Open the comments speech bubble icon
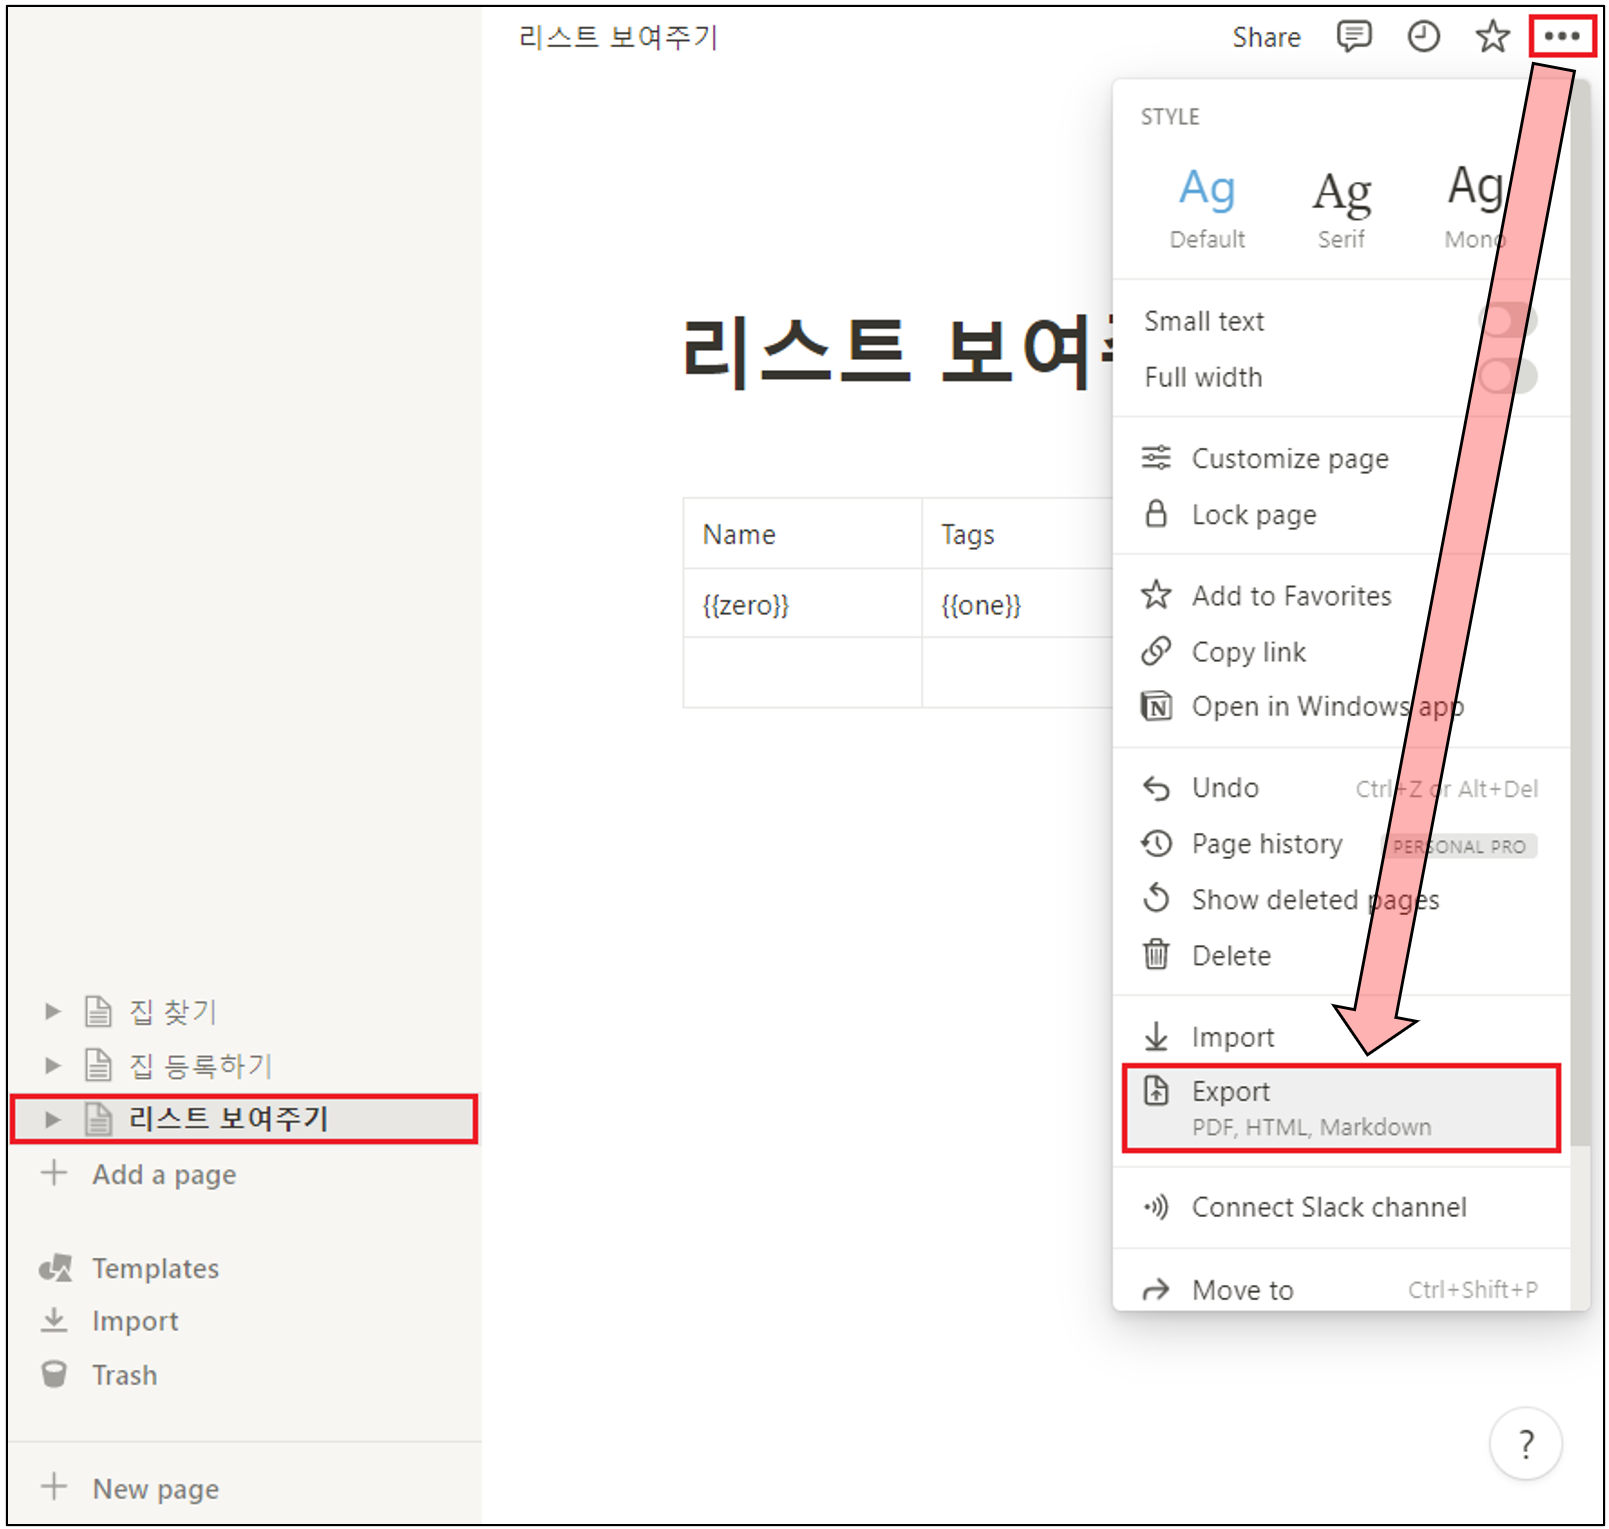1609x1529 pixels. coord(1354,37)
